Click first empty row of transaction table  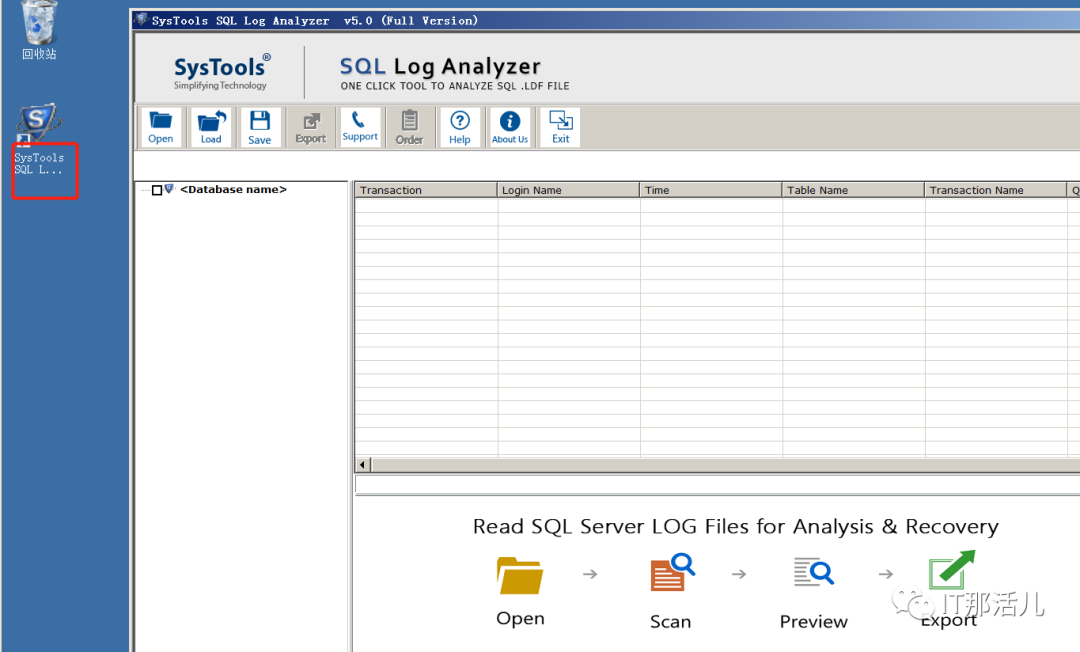[717, 205]
